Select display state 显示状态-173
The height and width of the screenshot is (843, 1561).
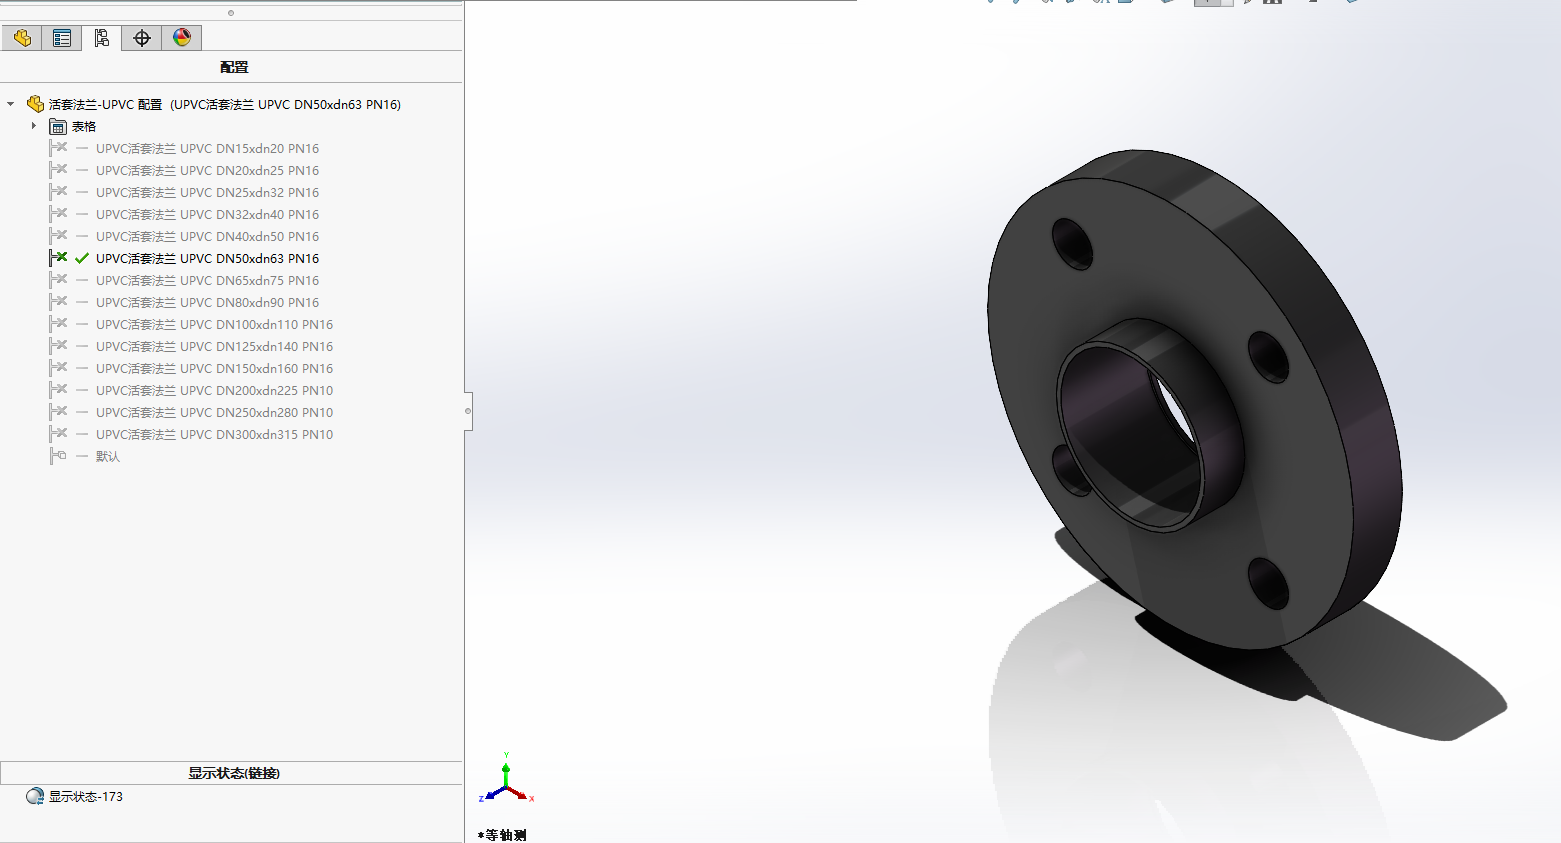pos(86,797)
